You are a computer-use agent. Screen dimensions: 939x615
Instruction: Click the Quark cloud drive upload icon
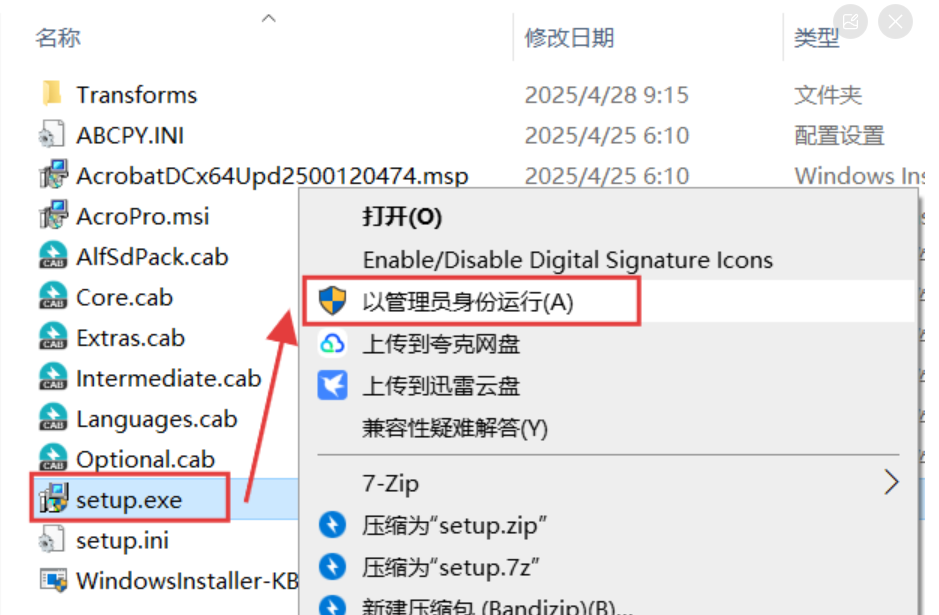[332, 344]
